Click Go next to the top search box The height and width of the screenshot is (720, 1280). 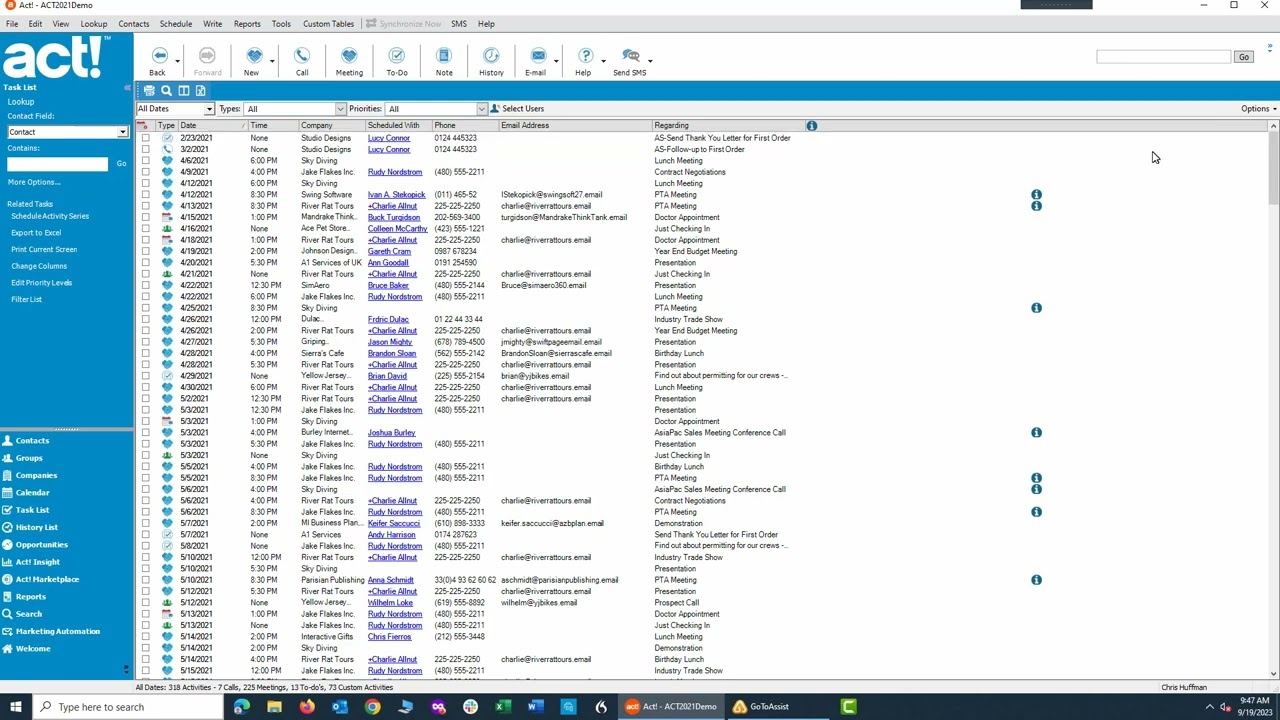pyautogui.click(x=1243, y=57)
